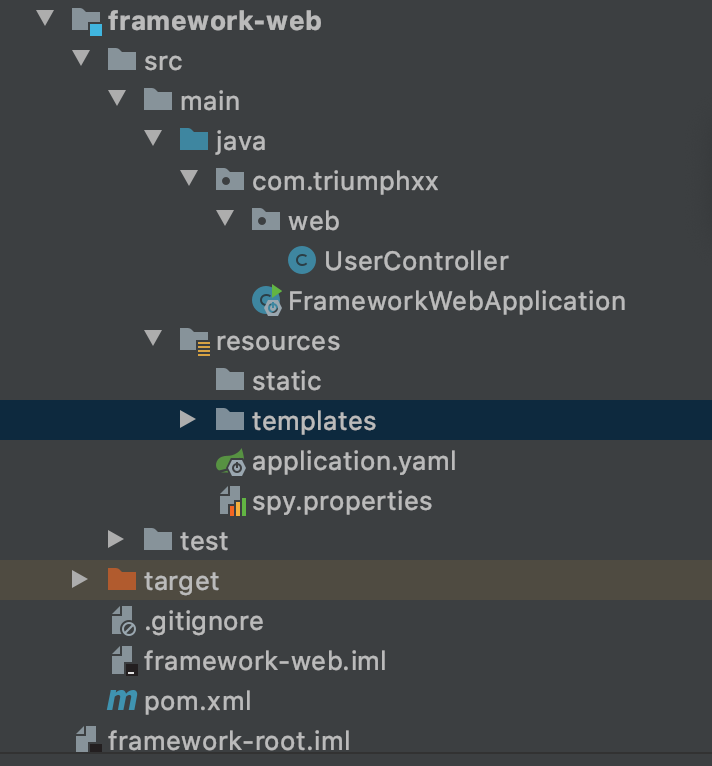Screen dimensions: 712x766
Task: Click the FrameworkWebApplication Spring Boot icon
Action: pyautogui.click(x=267, y=300)
